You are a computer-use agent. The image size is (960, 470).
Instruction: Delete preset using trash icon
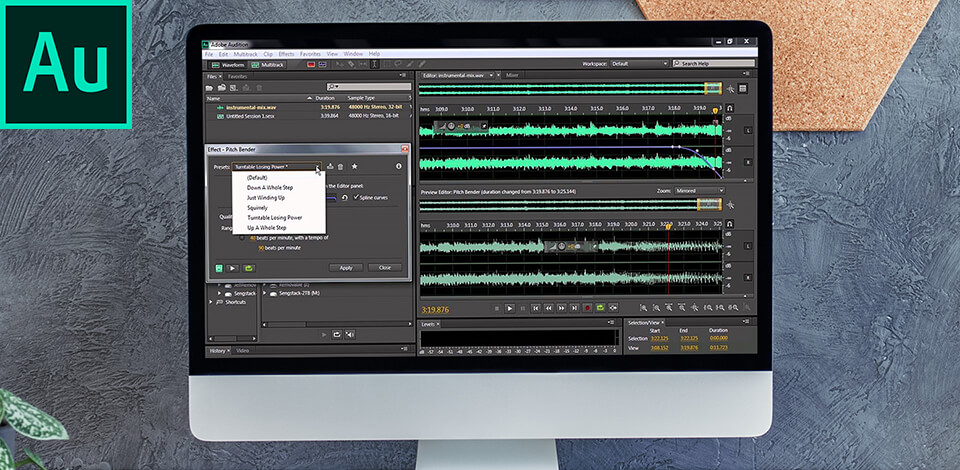[x=341, y=166]
